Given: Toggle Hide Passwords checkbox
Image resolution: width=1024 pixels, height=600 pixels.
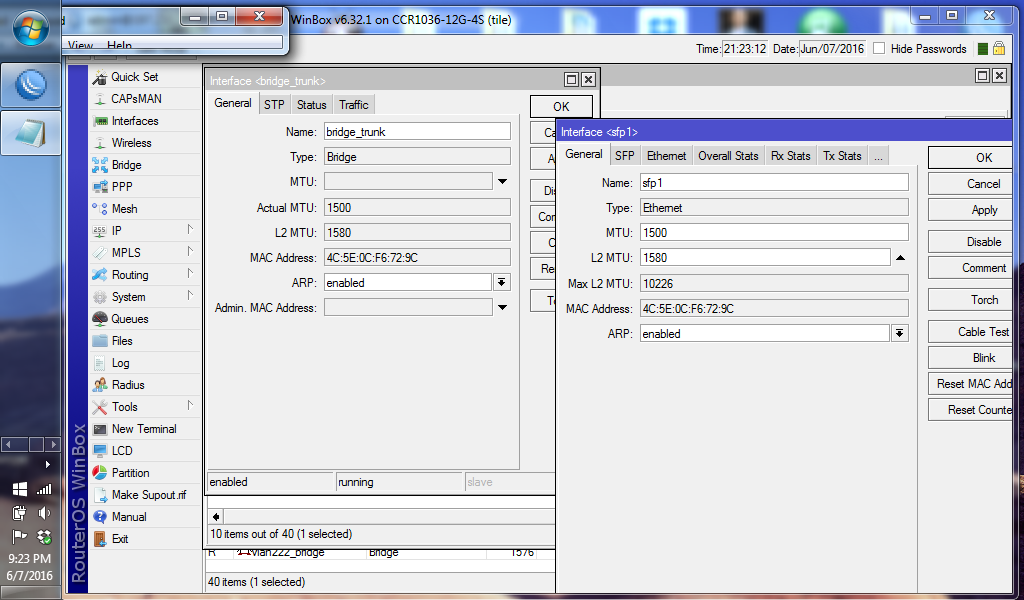Looking at the screenshot, I should click(879, 48).
